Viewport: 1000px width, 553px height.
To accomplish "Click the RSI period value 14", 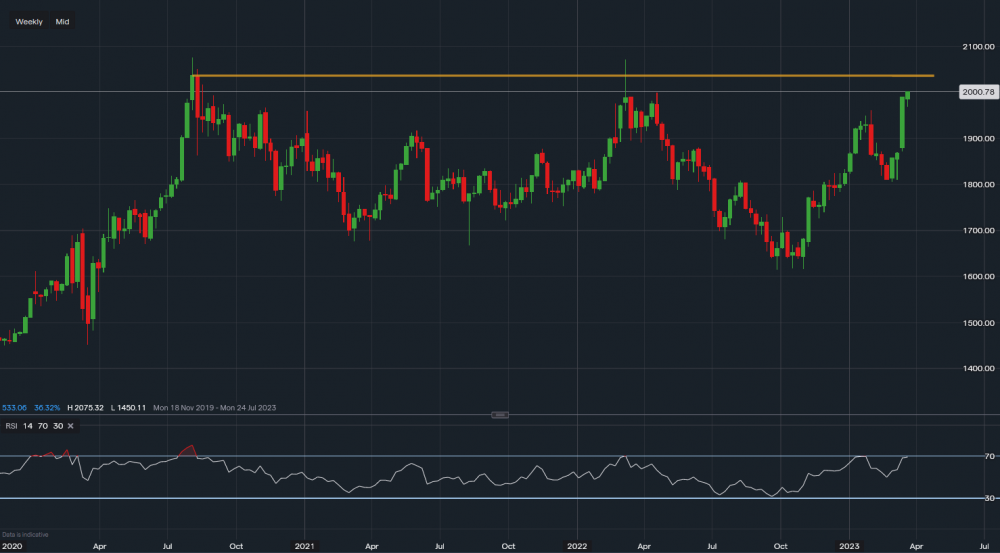I will (x=30, y=426).
